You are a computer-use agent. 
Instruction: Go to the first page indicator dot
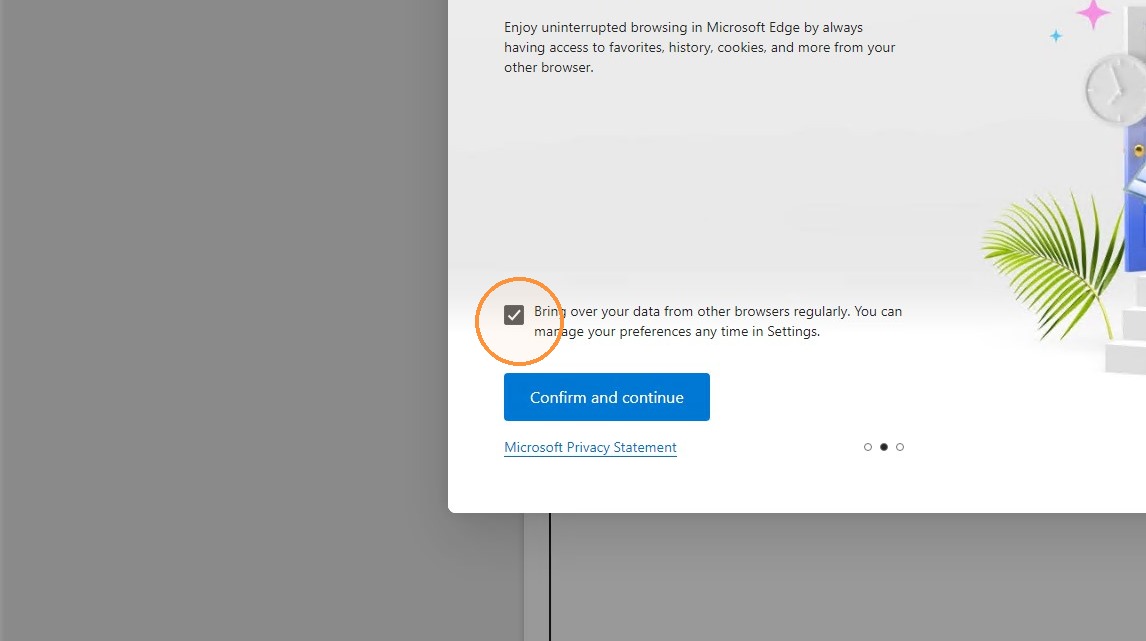(x=868, y=447)
